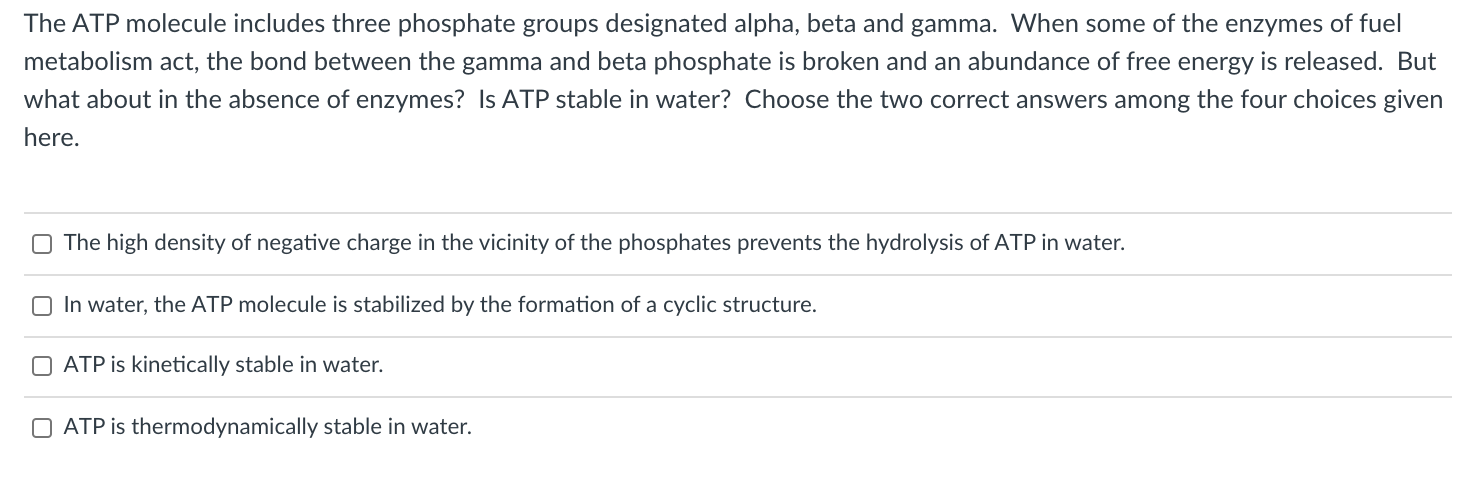The width and height of the screenshot is (1472, 482).
Task: Click the word 'kinetically' in the third answer
Action: coord(172,366)
